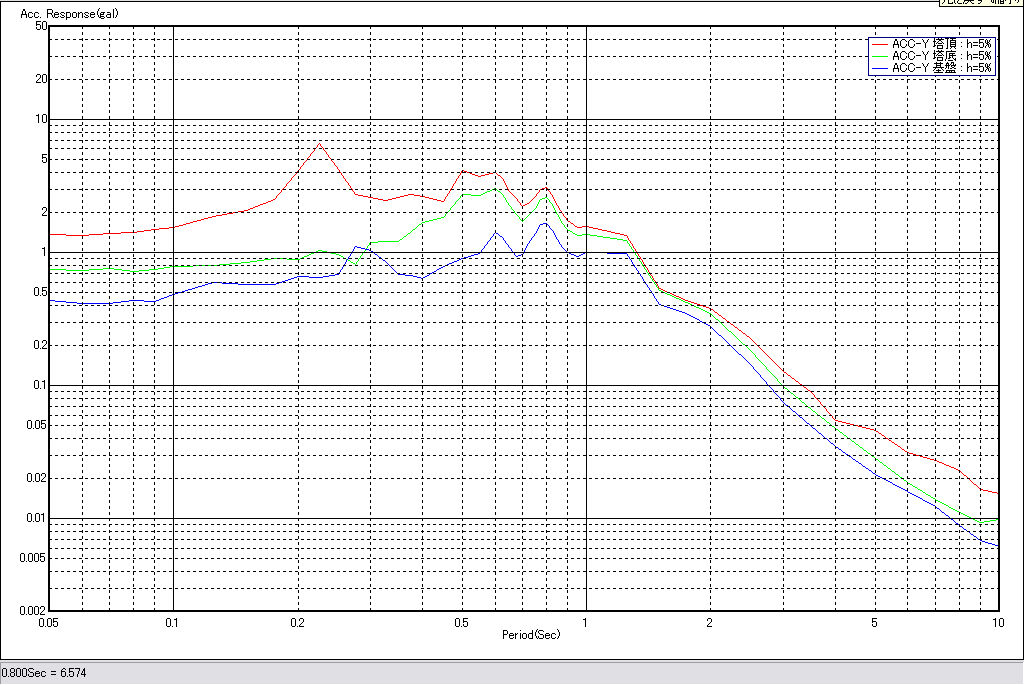Click the 0.05 label on the horizontal period axis
The width and height of the screenshot is (1024, 685).
(47, 623)
